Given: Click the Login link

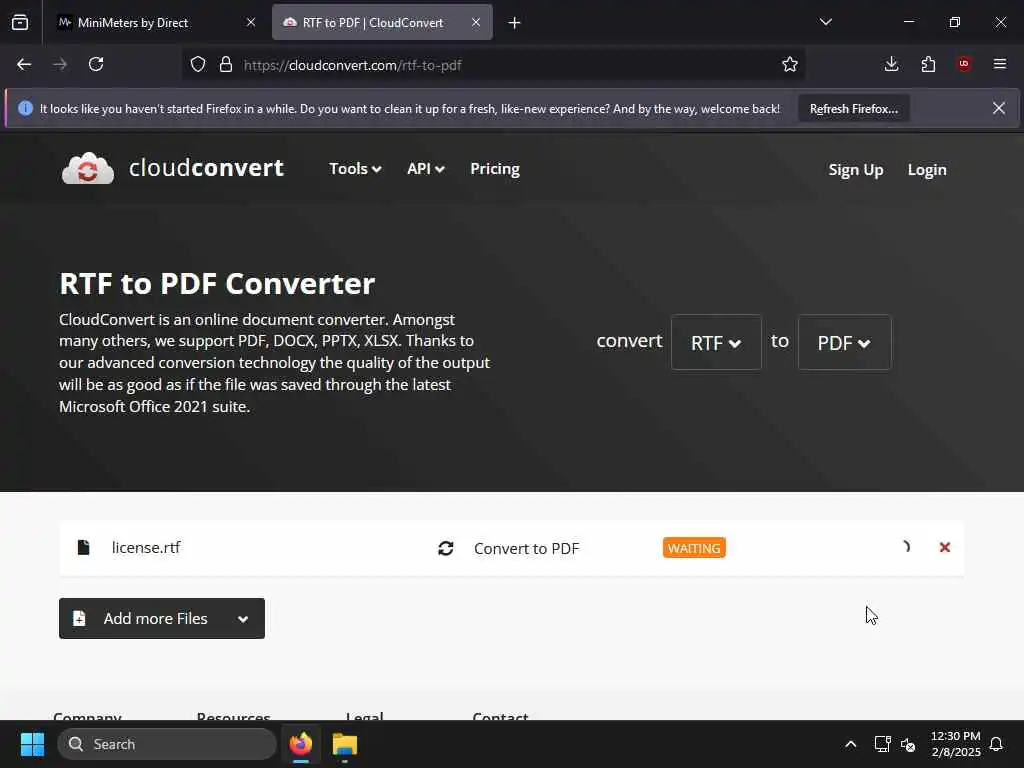Looking at the screenshot, I should pyautogui.click(x=927, y=170).
